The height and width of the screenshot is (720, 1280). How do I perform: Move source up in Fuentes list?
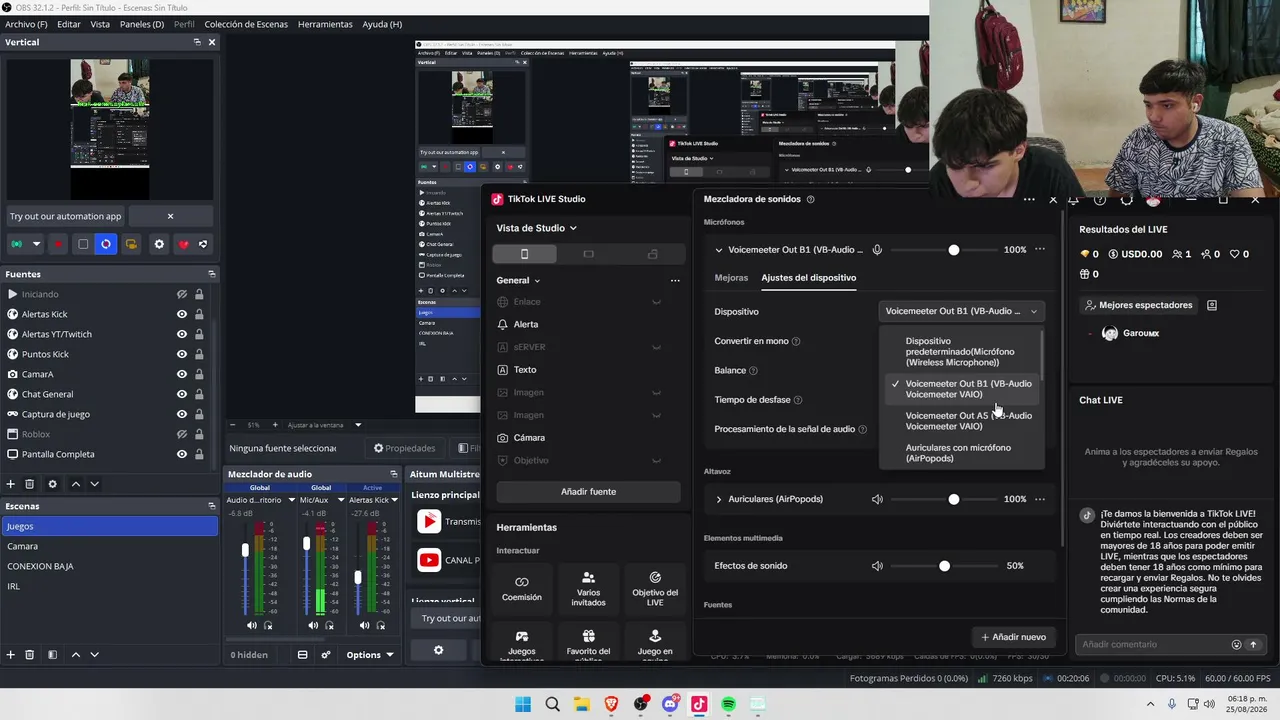75,484
